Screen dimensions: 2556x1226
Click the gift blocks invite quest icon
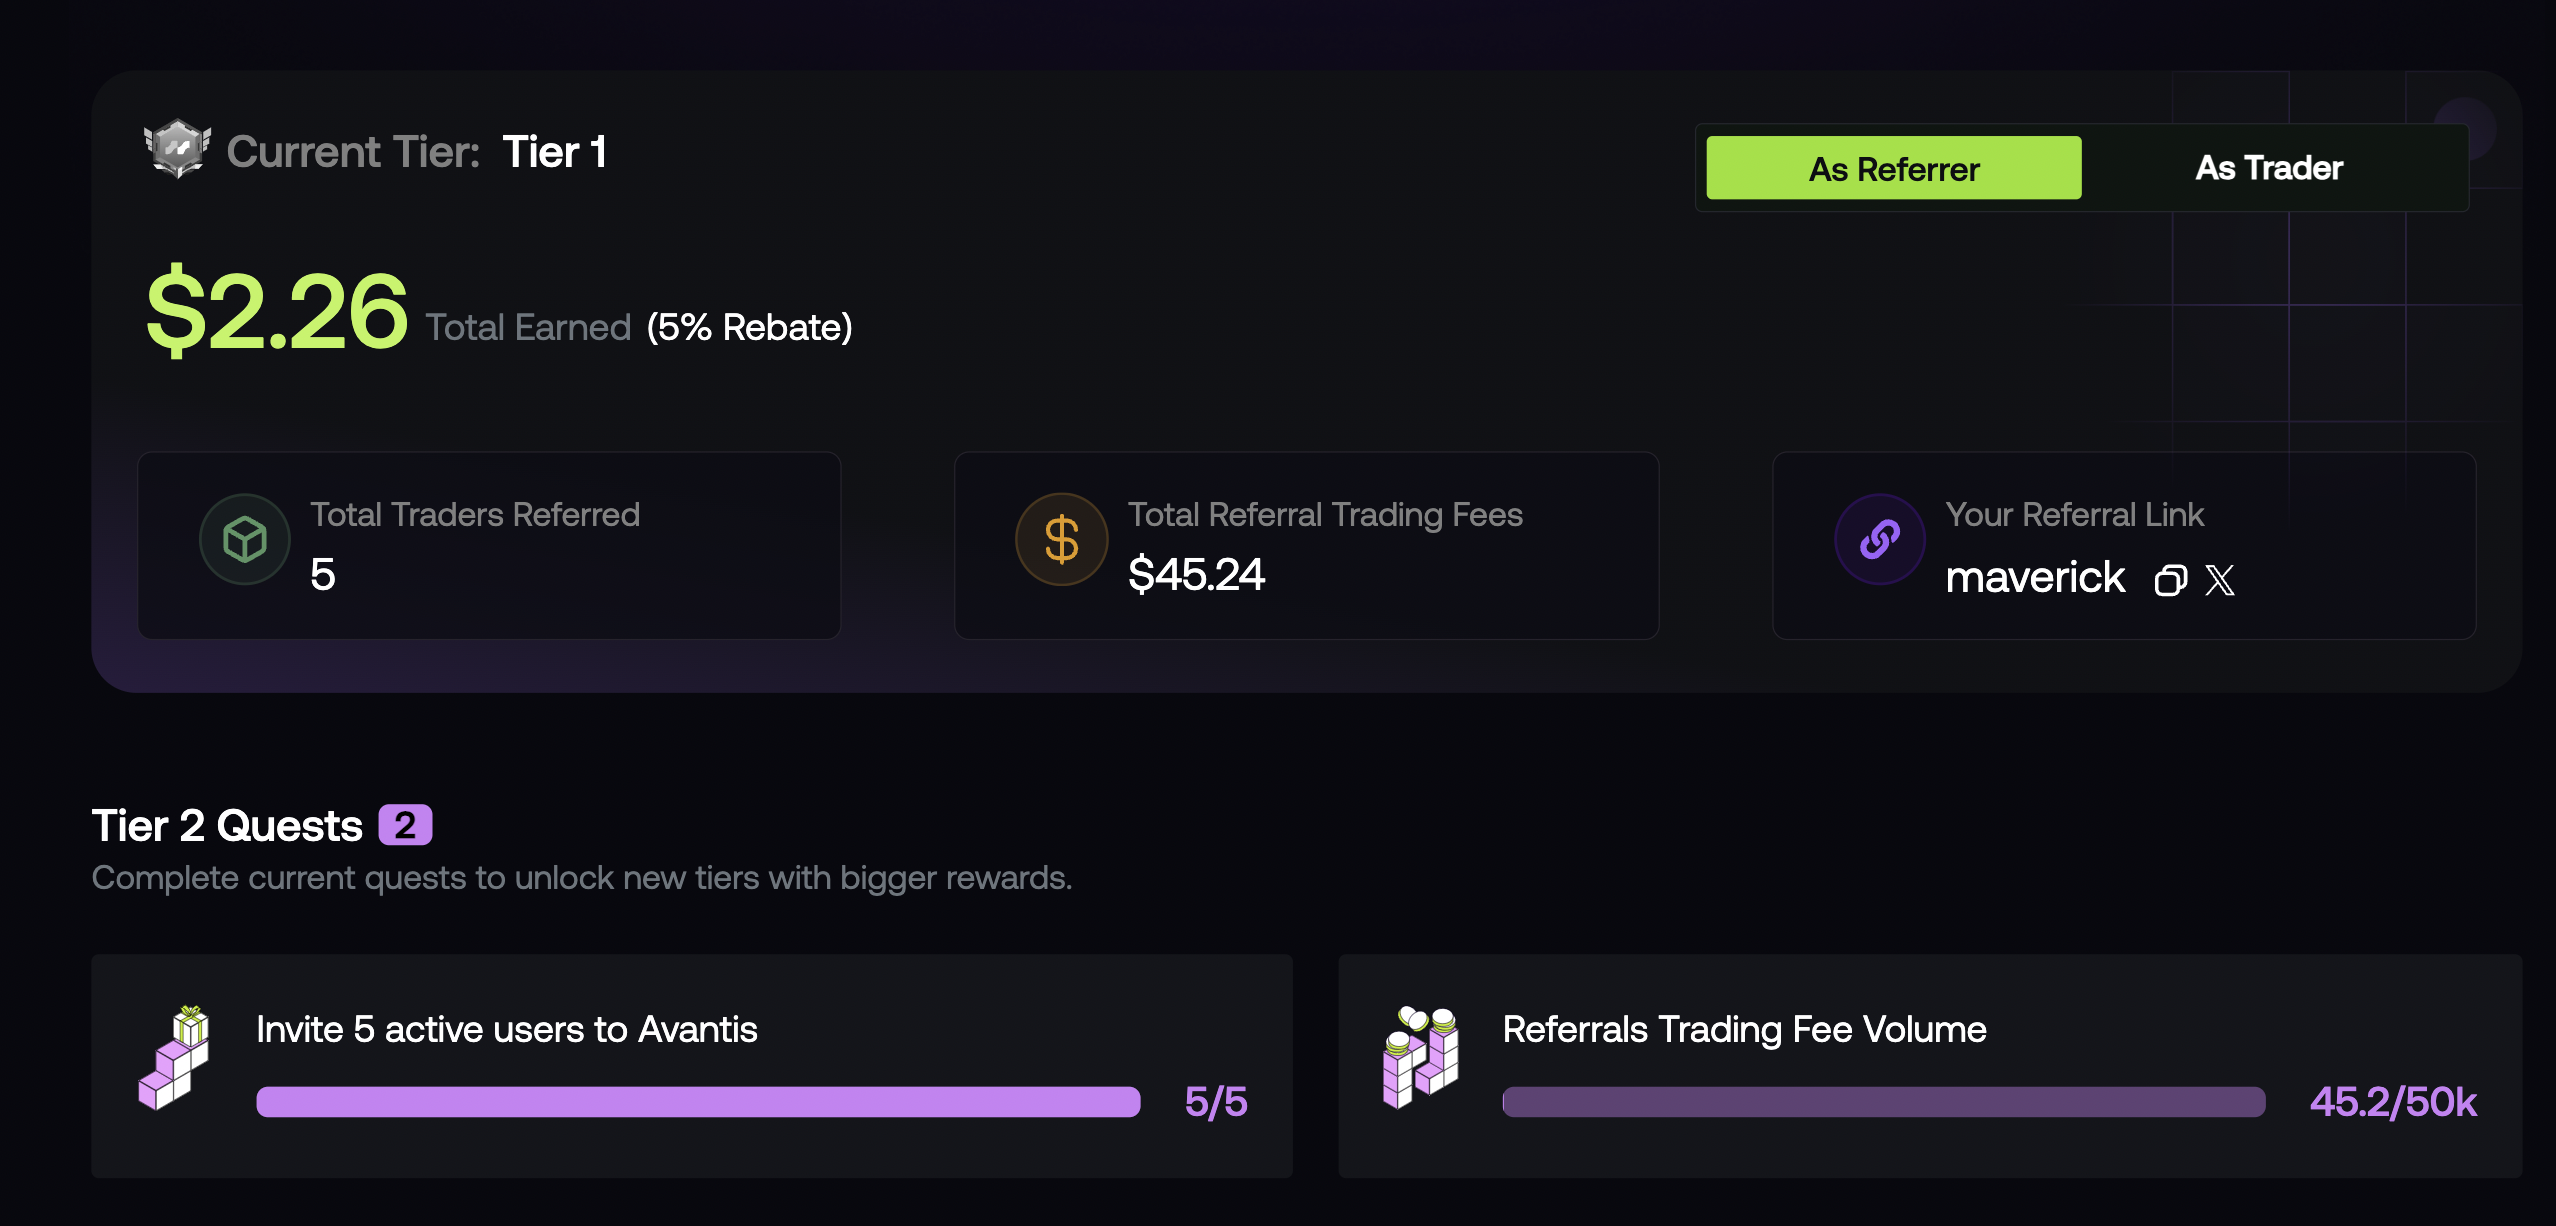(x=175, y=1058)
